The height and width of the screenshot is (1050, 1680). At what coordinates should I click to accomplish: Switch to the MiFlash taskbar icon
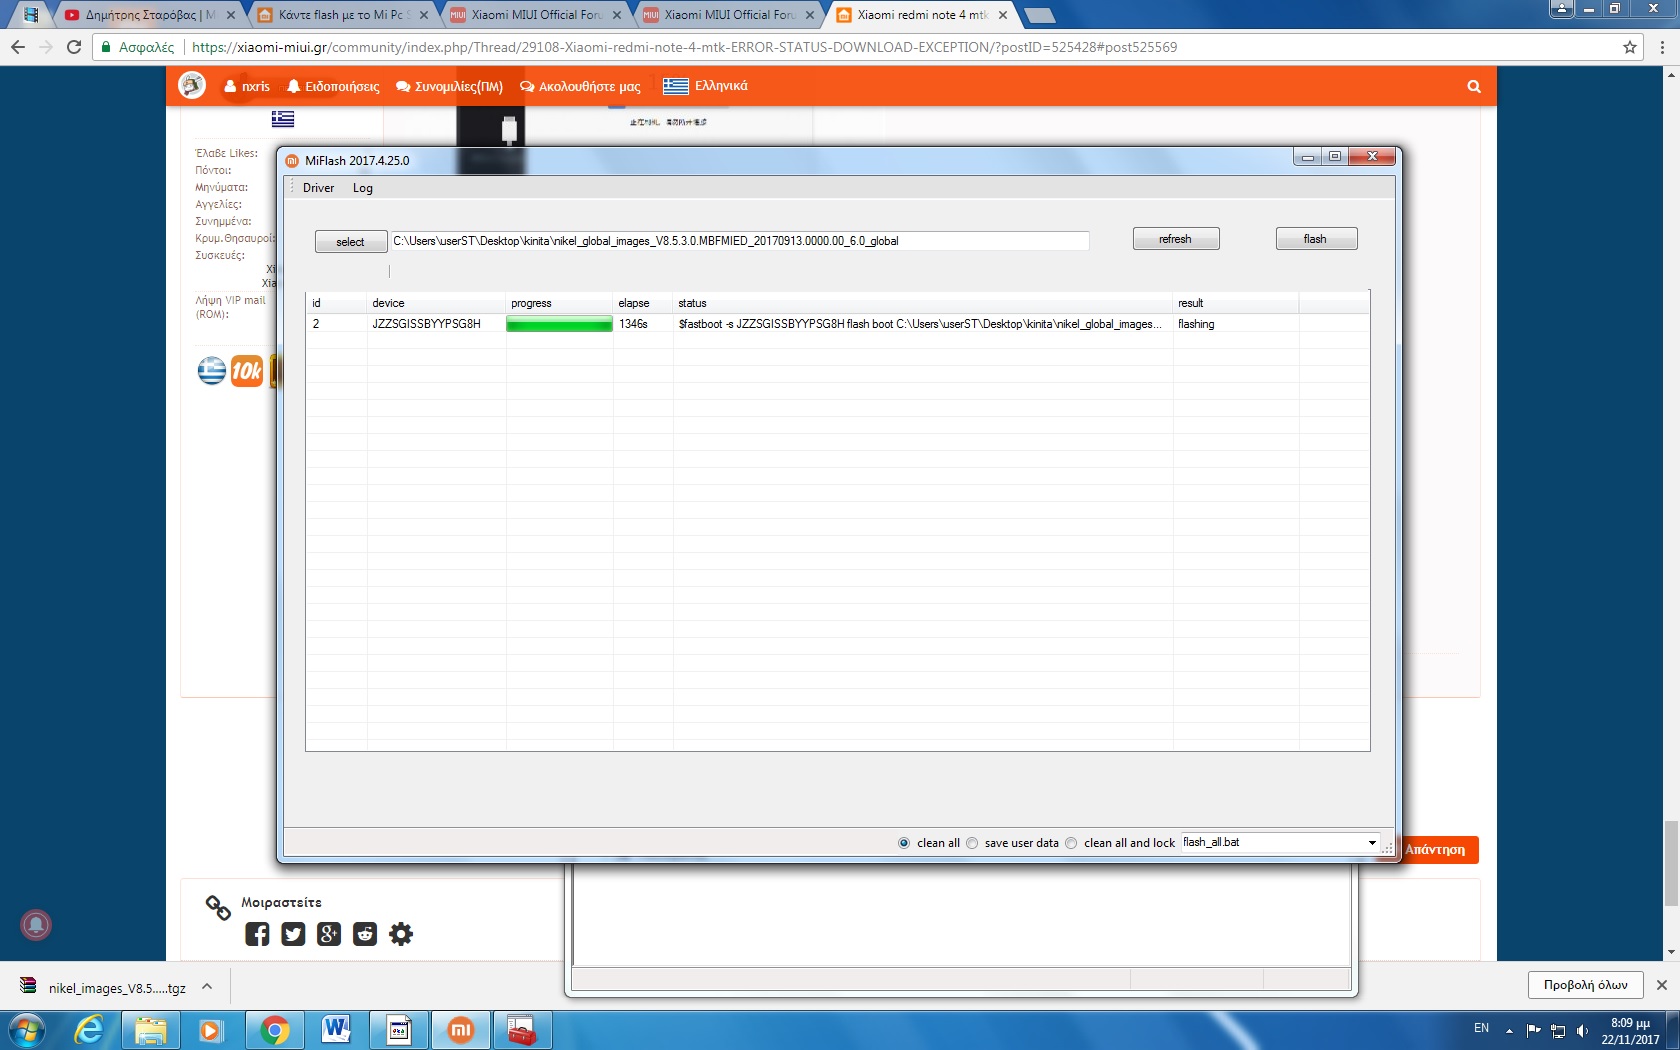click(x=460, y=1029)
